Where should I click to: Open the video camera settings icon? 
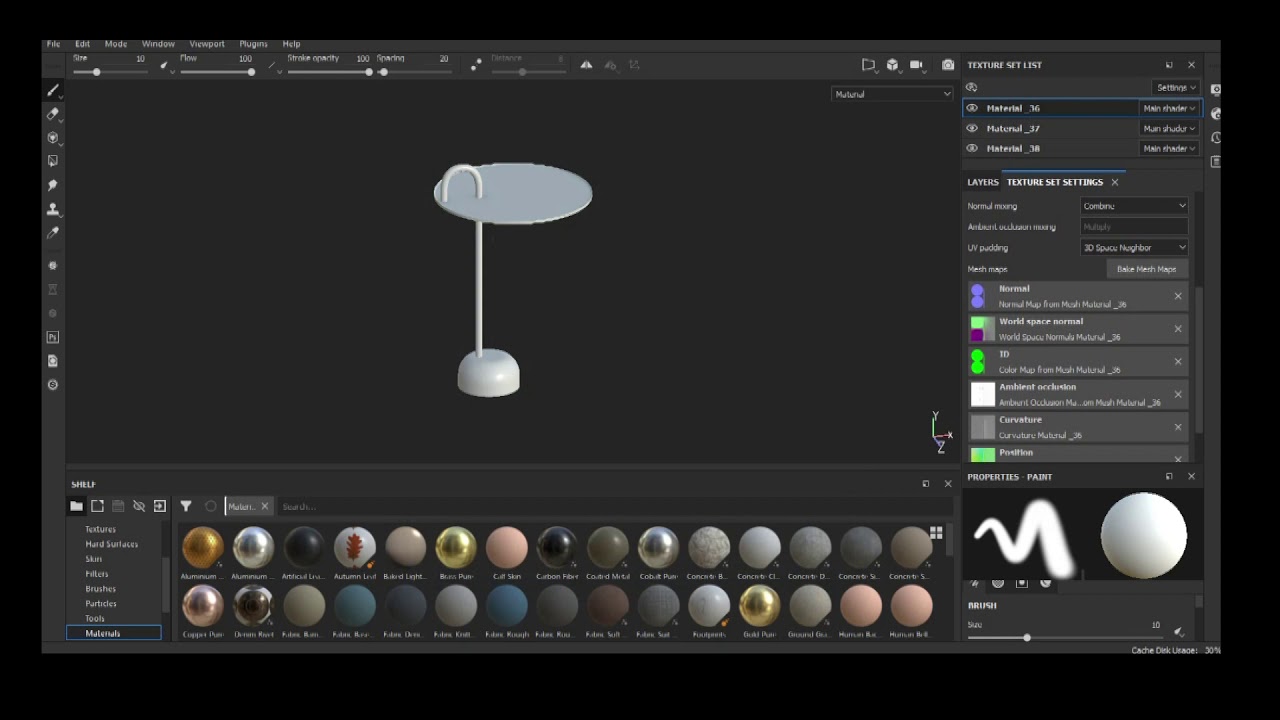[x=916, y=65]
